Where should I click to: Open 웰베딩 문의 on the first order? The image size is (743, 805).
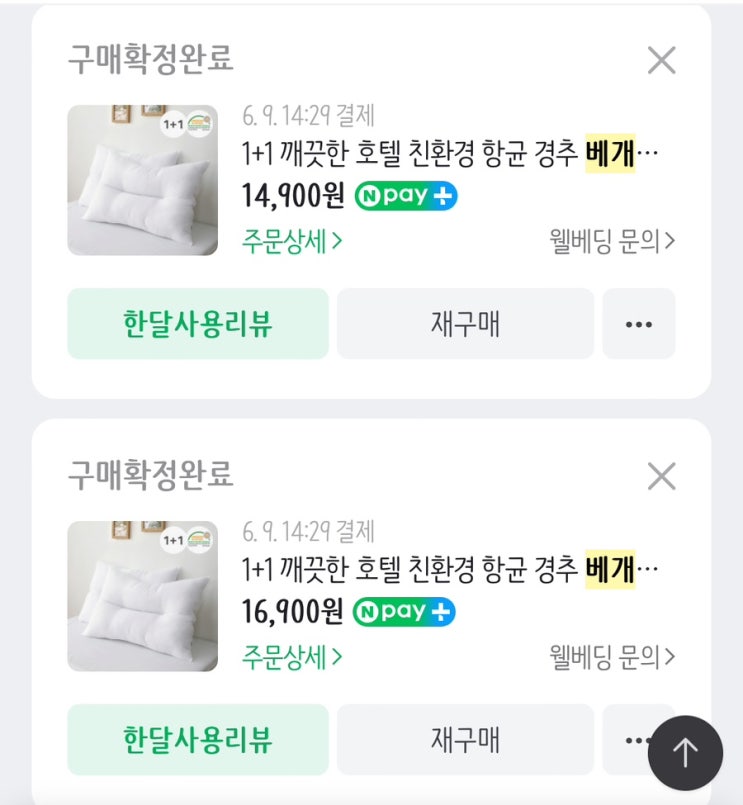pyautogui.click(x=612, y=241)
